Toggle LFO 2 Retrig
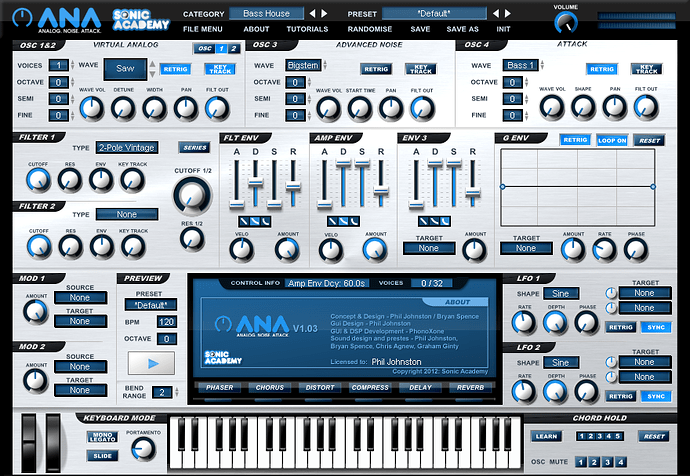 [620, 396]
